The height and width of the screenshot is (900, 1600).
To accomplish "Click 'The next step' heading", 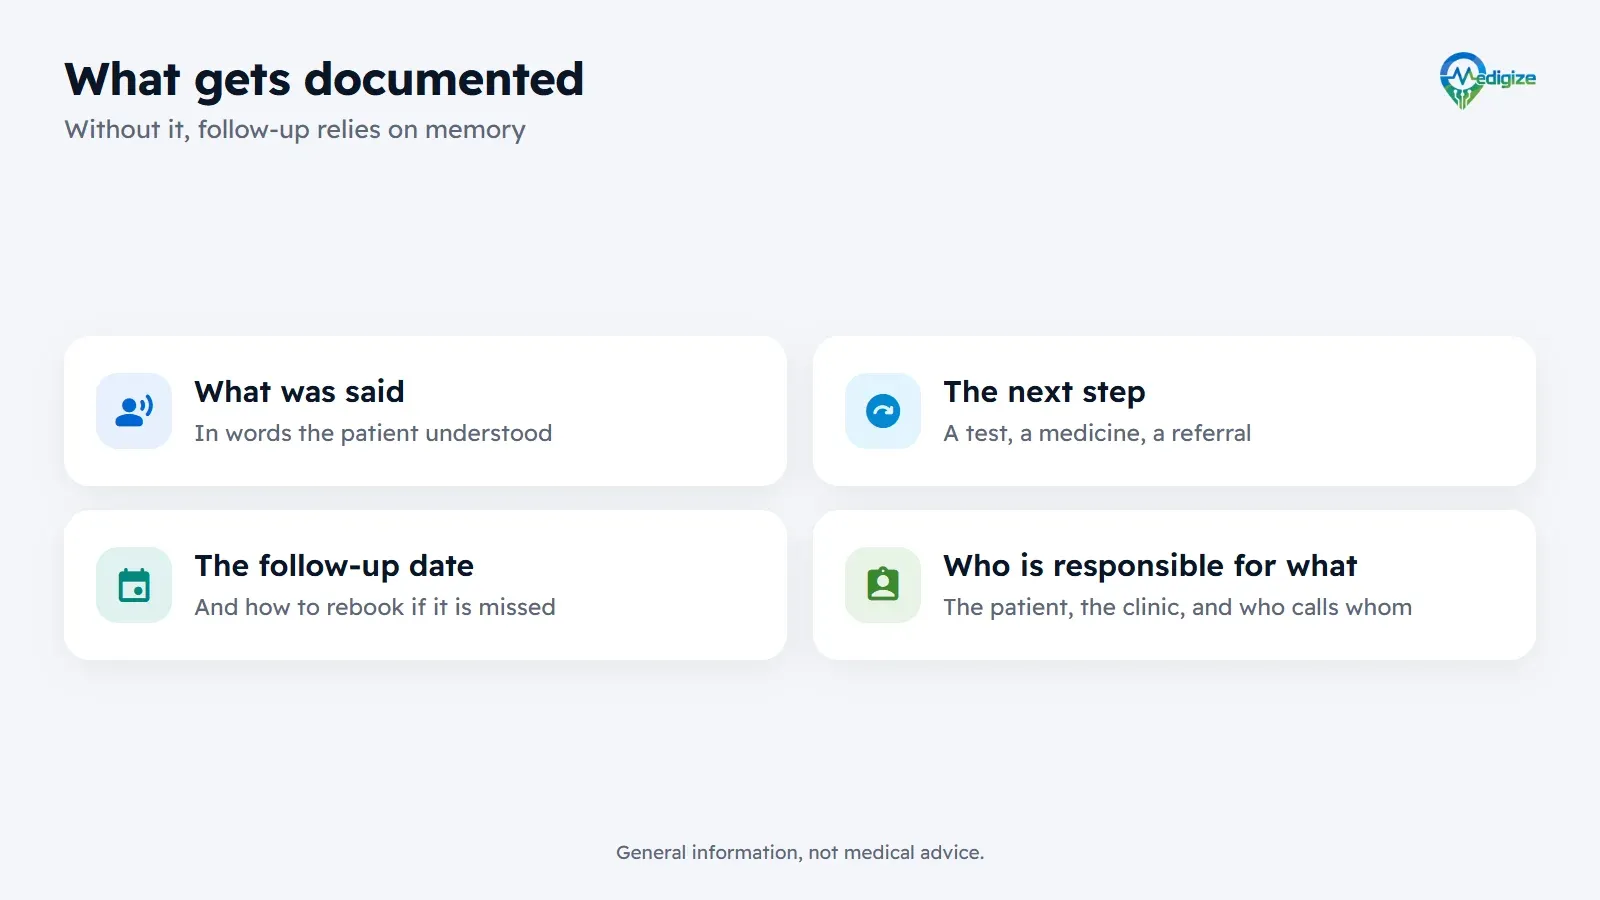I will coord(1044,392).
